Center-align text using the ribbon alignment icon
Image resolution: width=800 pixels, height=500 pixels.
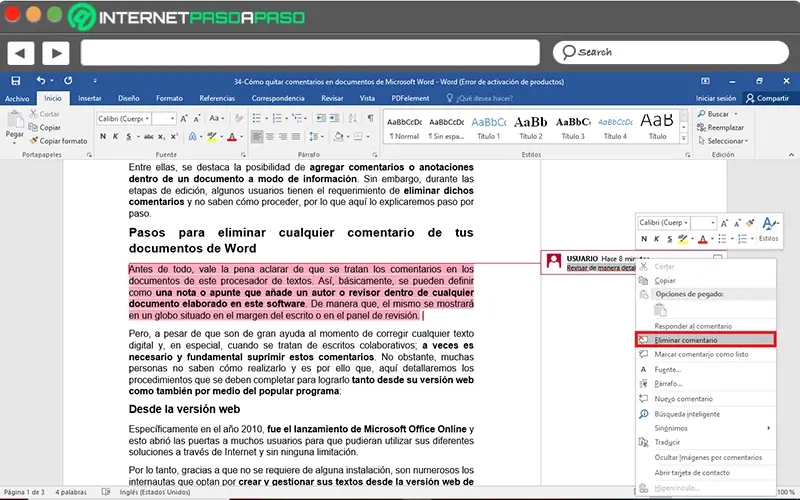coord(271,136)
